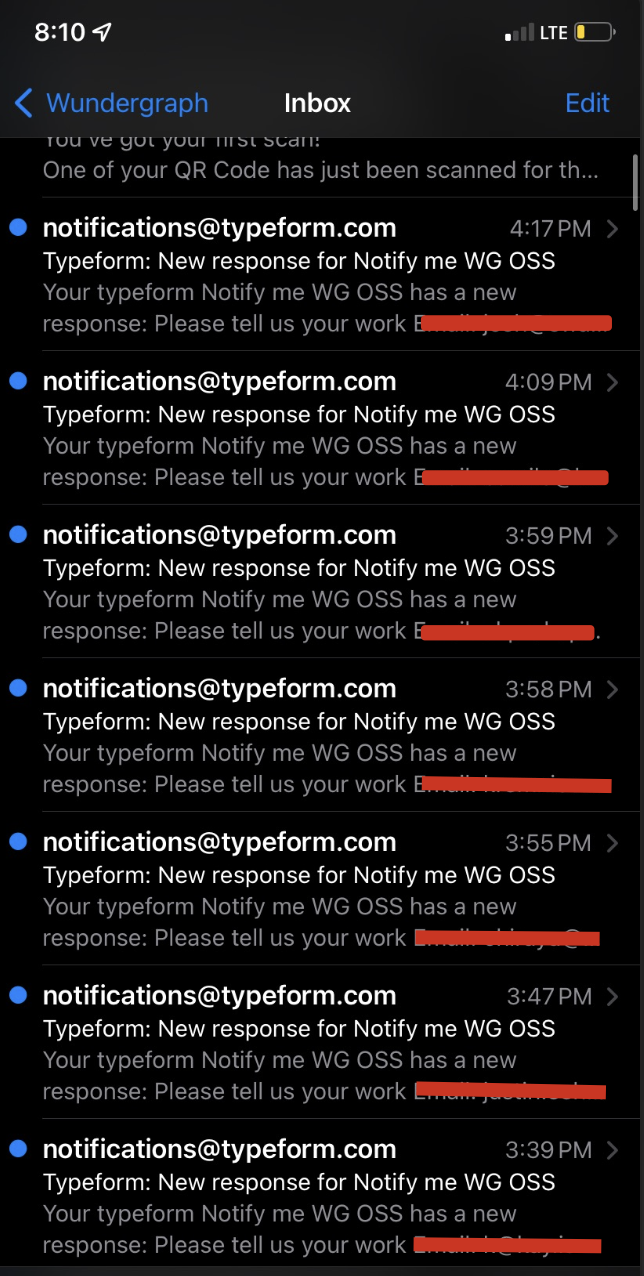Tap the Wundergraph back label
Screen dimensions: 644x1276
(x=127, y=102)
